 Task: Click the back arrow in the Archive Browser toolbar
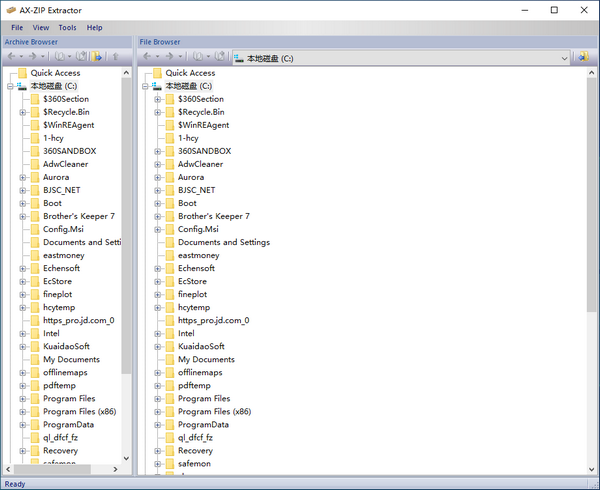point(11,58)
